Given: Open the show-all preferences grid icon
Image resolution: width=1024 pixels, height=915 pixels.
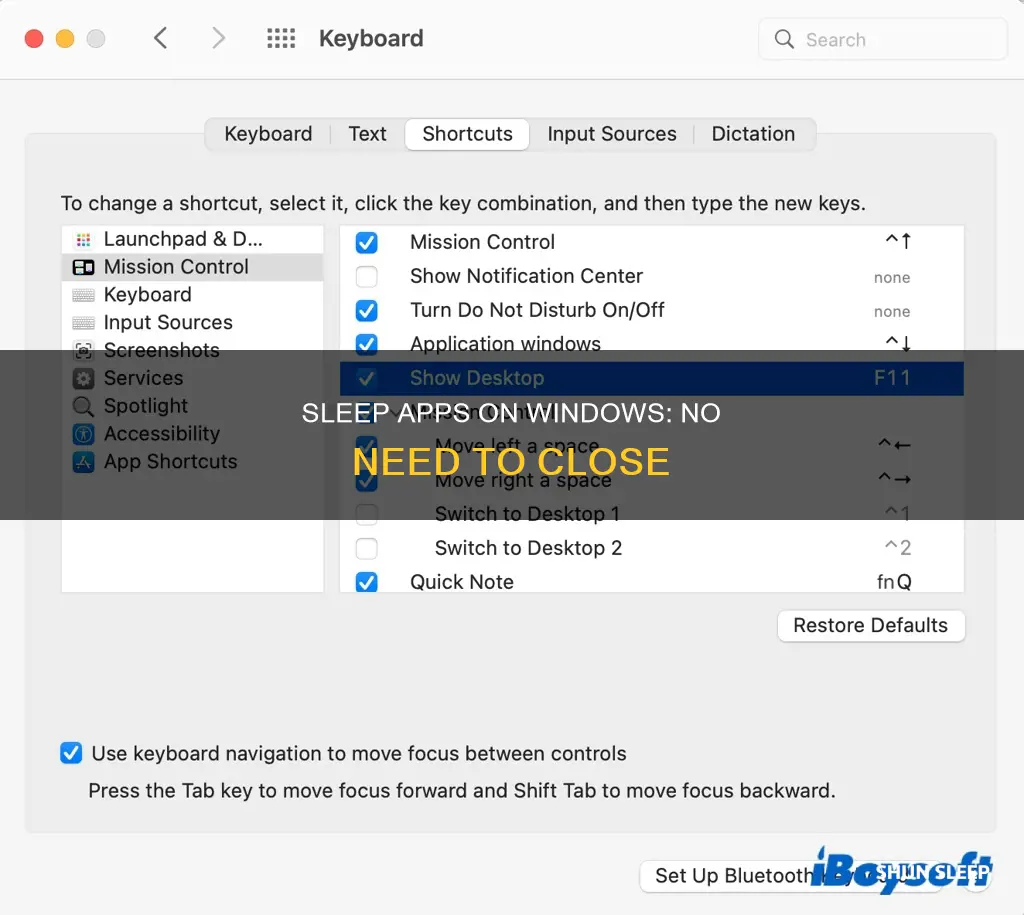Looking at the screenshot, I should pos(281,39).
